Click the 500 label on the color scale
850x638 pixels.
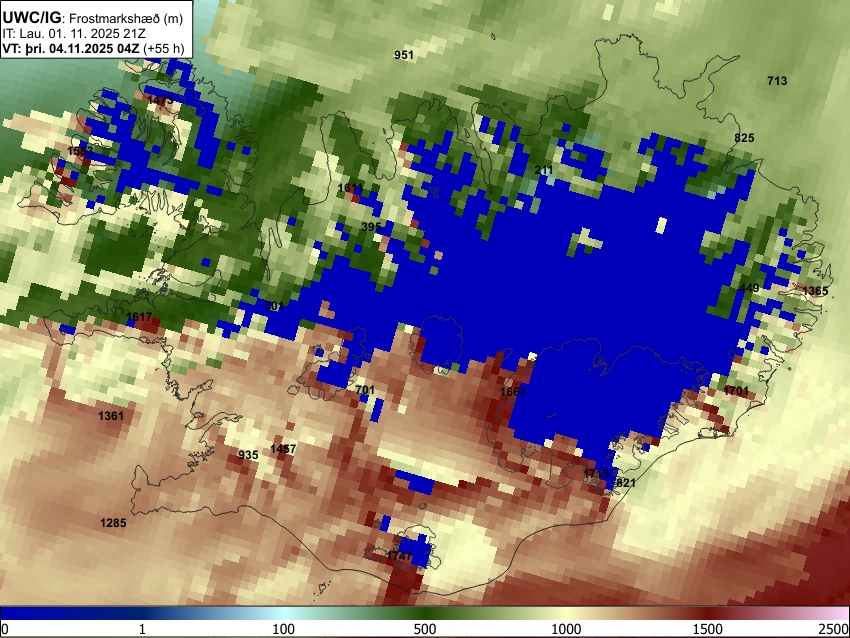click(425, 629)
